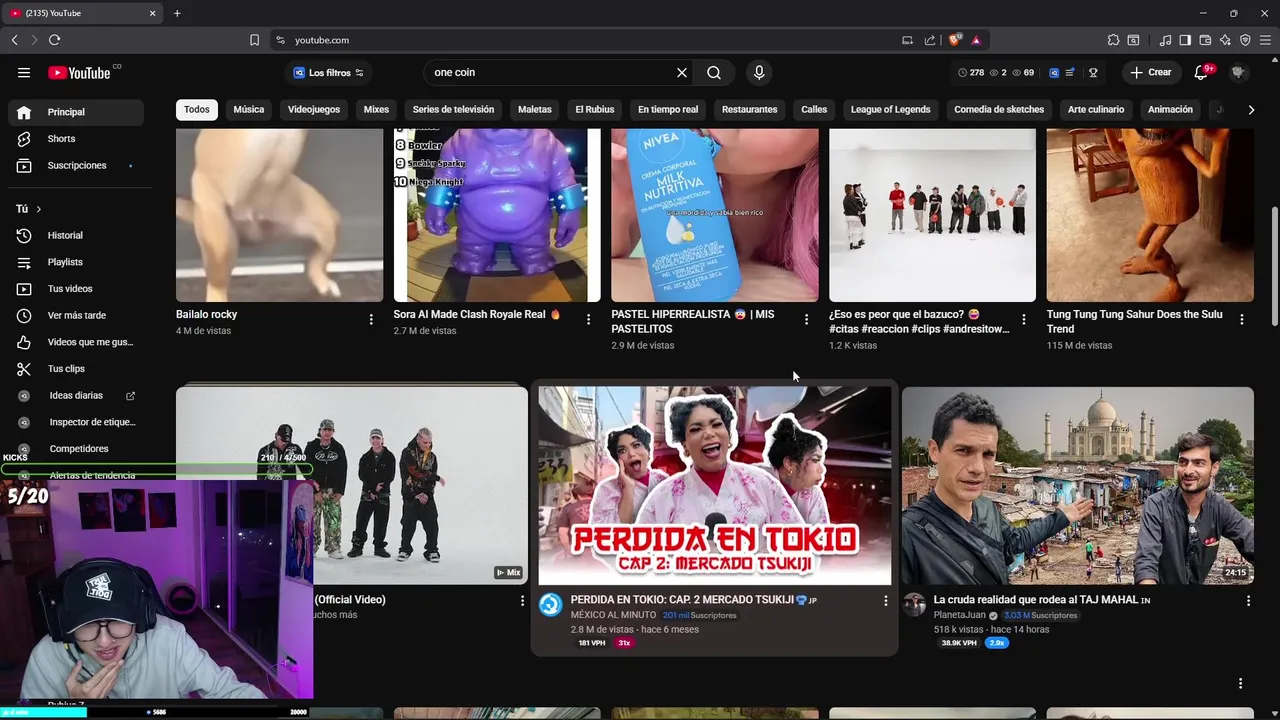Click the Crear button
This screenshot has width=1280, height=720.
point(1151,72)
